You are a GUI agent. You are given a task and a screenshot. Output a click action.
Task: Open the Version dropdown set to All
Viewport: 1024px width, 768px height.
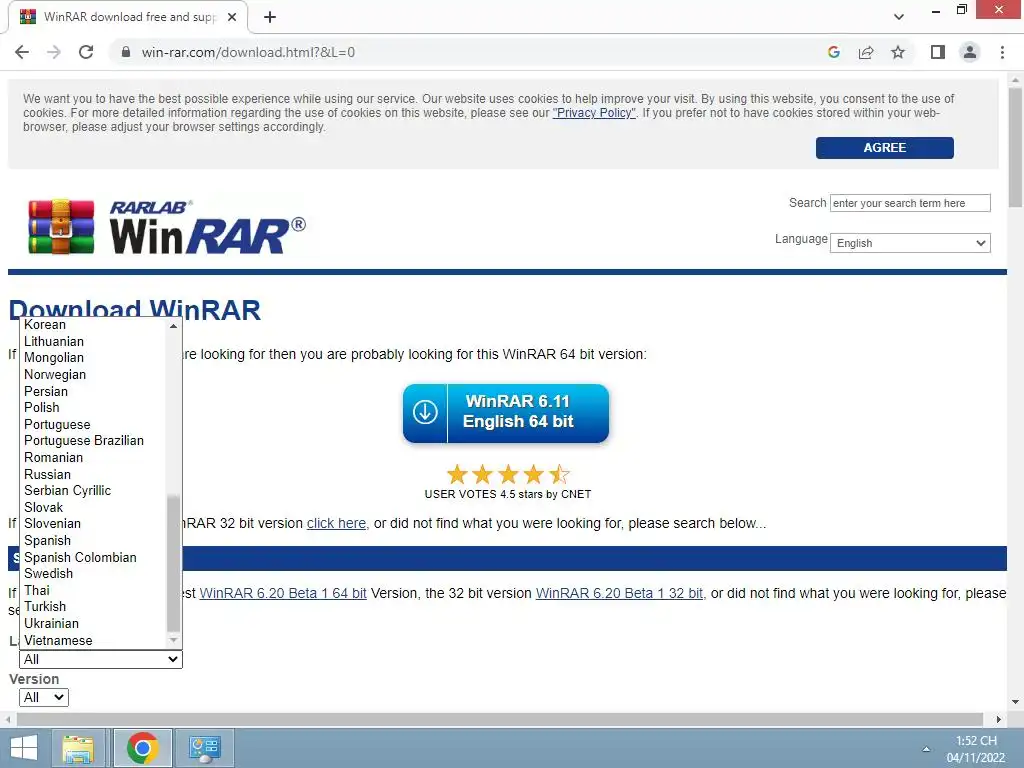tap(44, 697)
